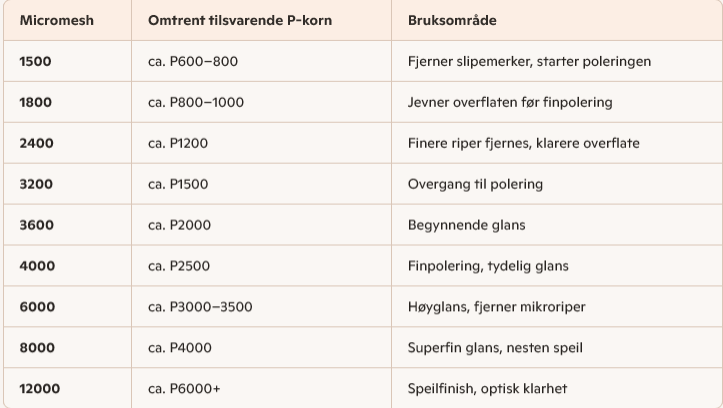Click the ca. P1200 cell
This screenshot has height=408, width=723.
pyautogui.click(x=178, y=143)
